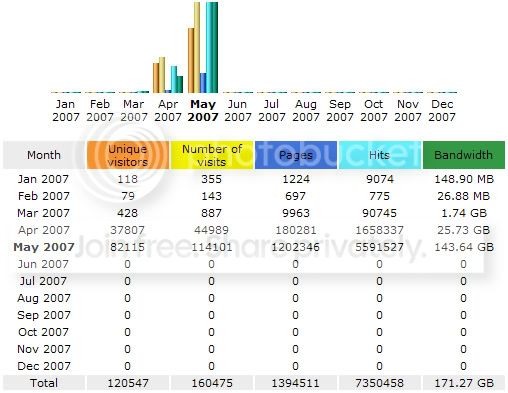Screen dimensions: 508x393
Task: Click the Jan 2007 table row label
Action: [x=43, y=179]
